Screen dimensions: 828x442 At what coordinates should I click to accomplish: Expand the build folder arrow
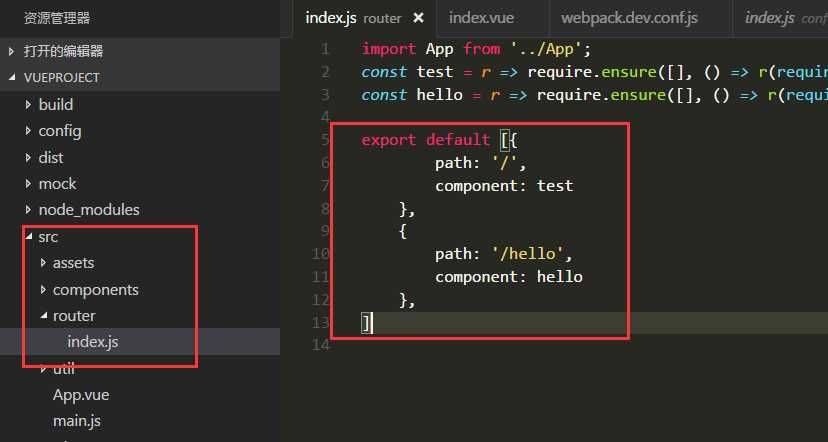[x=28, y=104]
